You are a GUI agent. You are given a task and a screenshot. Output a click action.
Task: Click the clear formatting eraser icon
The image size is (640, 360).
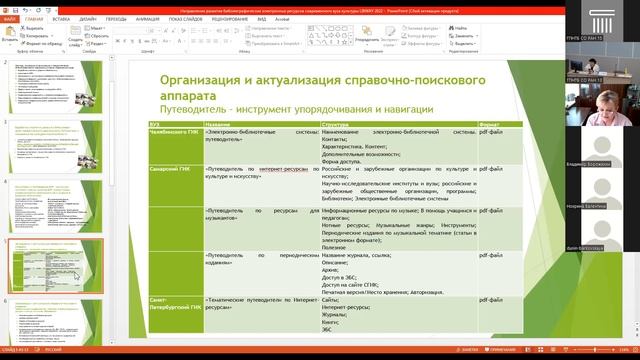(x=183, y=31)
